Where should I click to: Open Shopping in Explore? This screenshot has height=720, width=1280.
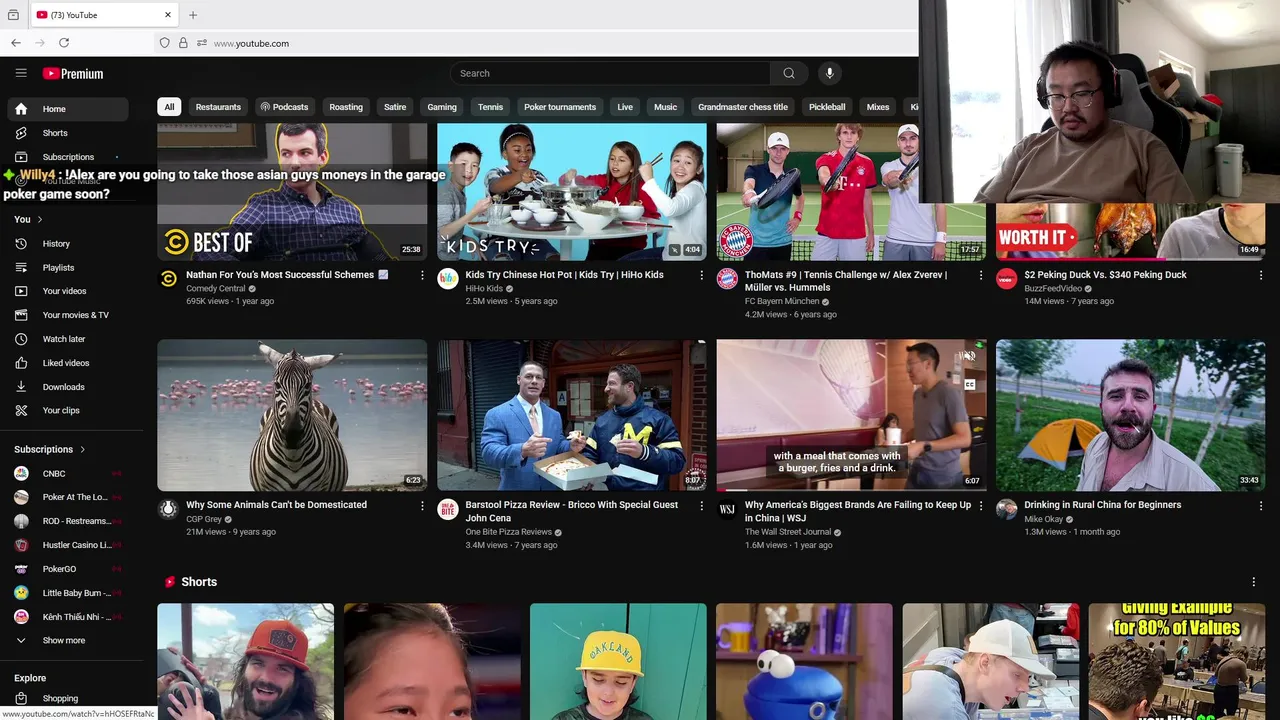[68, 698]
